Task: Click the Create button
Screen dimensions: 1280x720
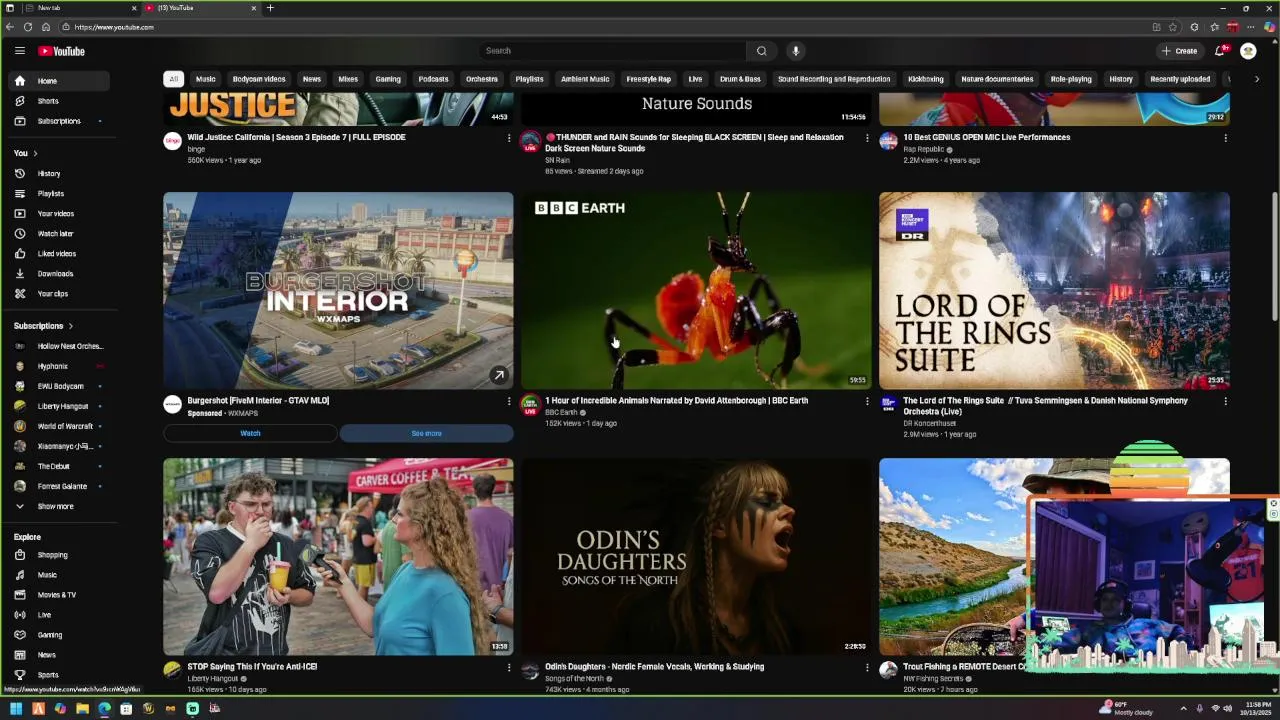Action: coord(1179,51)
